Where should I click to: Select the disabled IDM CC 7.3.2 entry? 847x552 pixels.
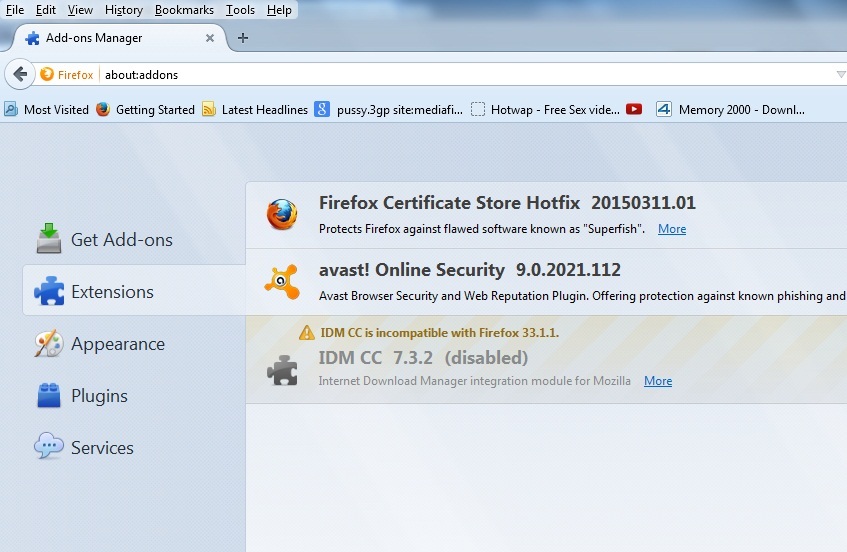click(546, 360)
